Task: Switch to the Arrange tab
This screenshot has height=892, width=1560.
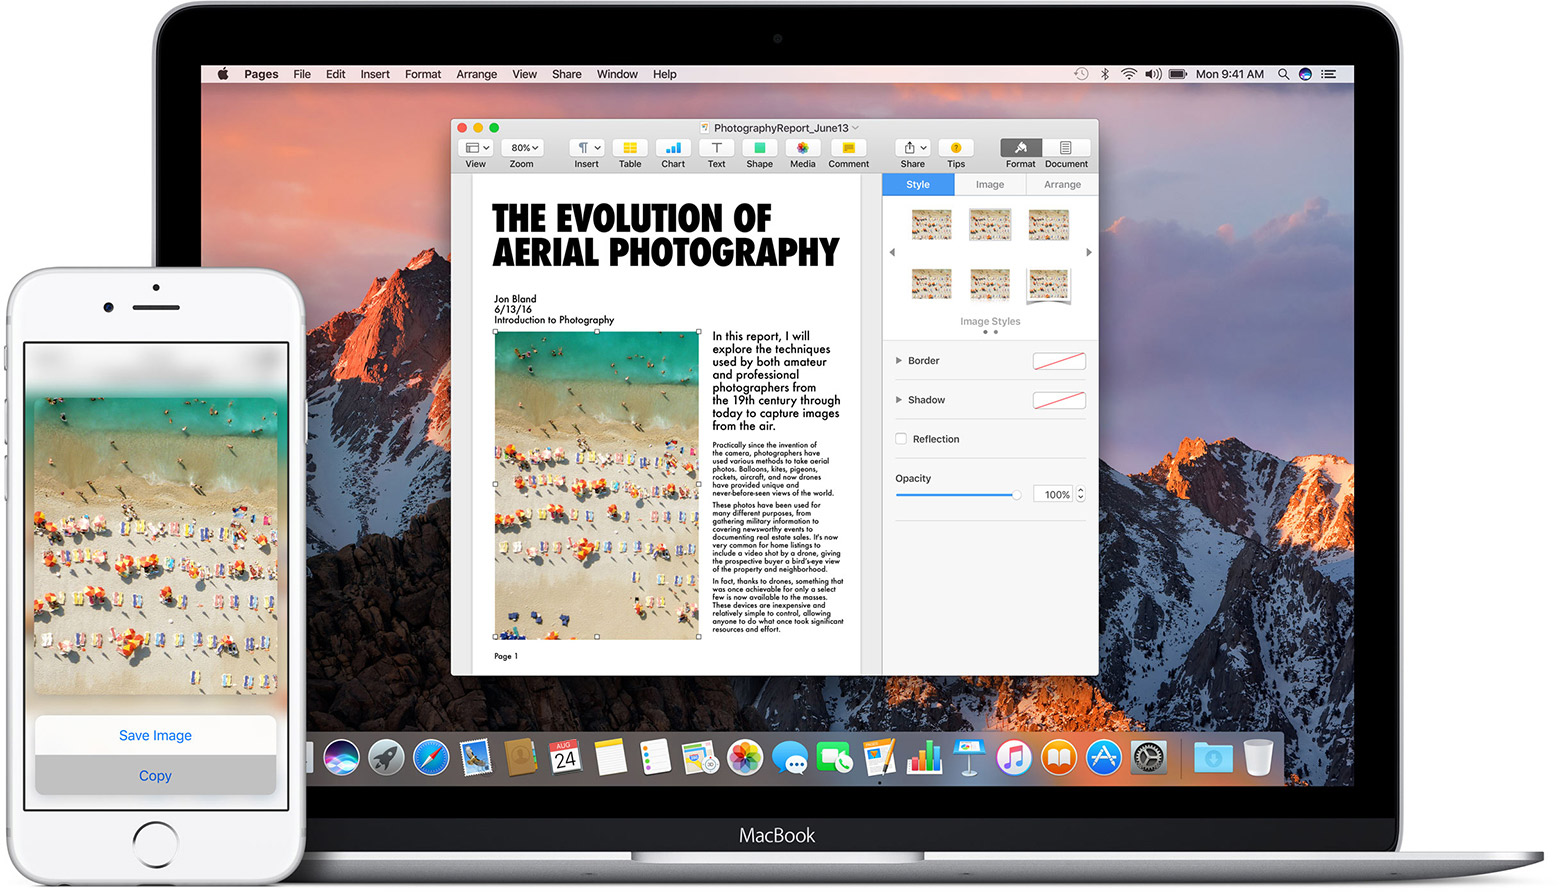Action: click(x=1061, y=184)
